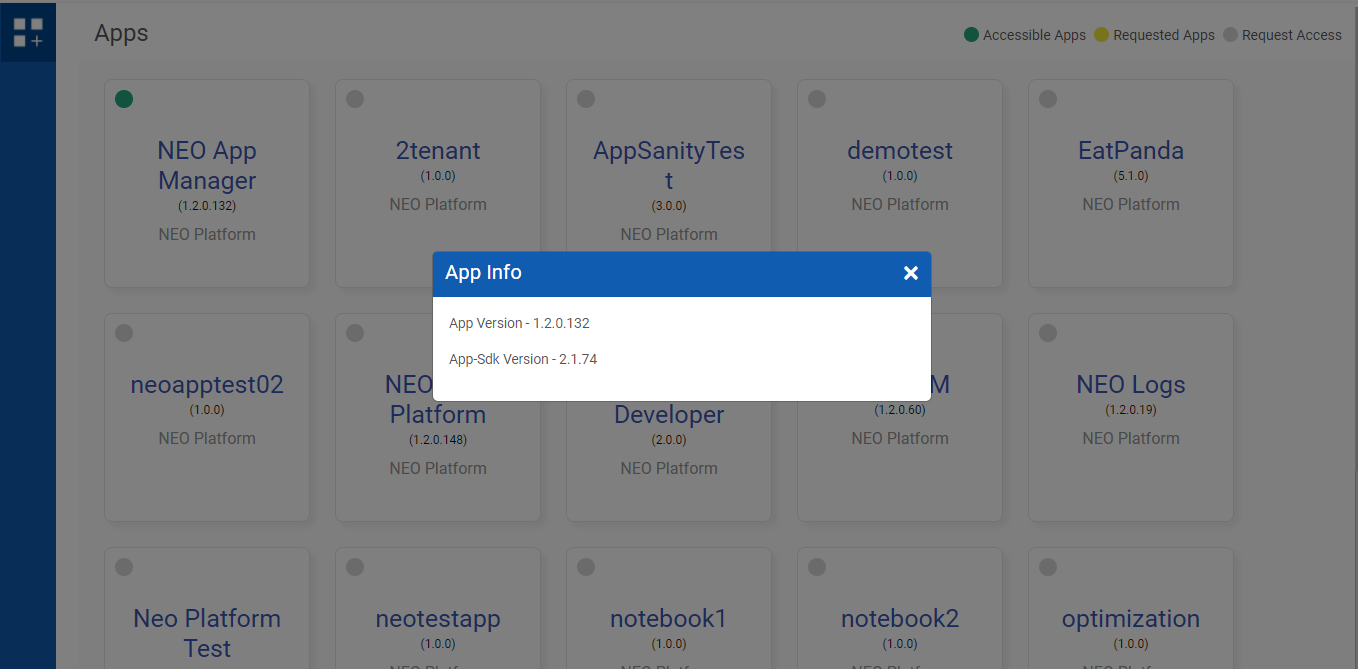Click the status dot on notebook2 card
This screenshot has width=1358, height=669.
tap(817, 567)
